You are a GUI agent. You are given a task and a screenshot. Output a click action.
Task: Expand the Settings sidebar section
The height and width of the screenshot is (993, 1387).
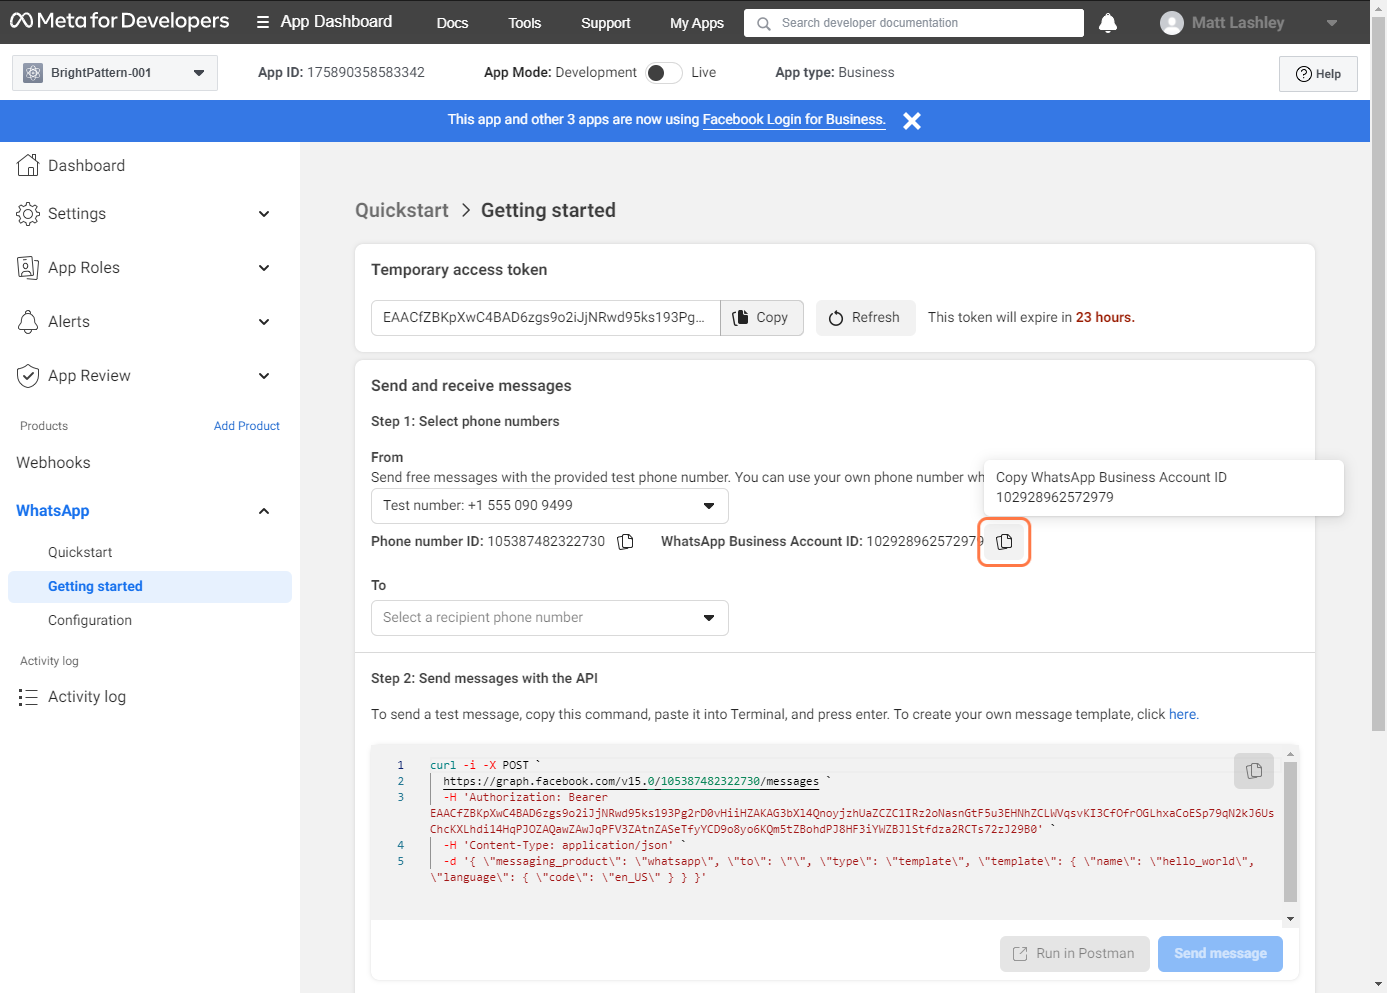pyautogui.click(x=264, y=214)
